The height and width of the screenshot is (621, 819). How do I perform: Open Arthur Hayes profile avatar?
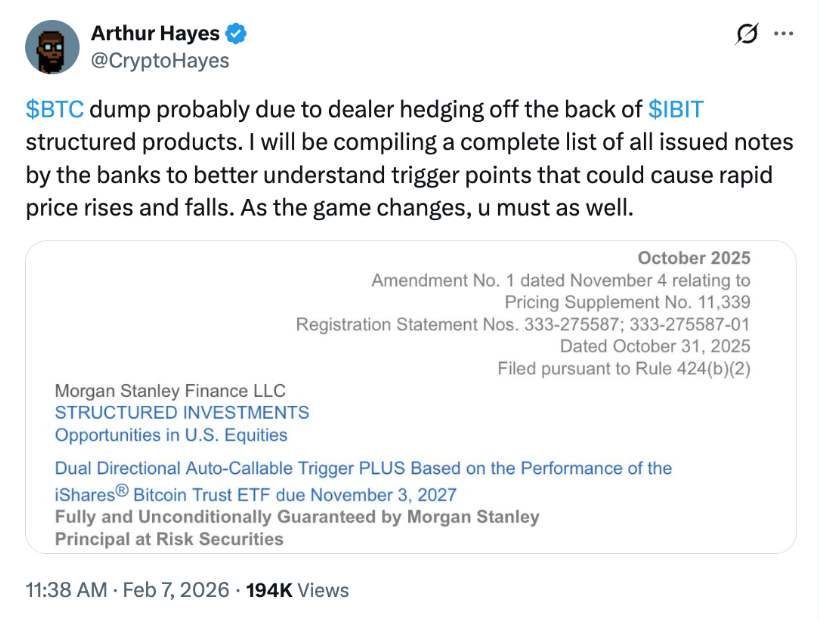click(x=52, y=47)
